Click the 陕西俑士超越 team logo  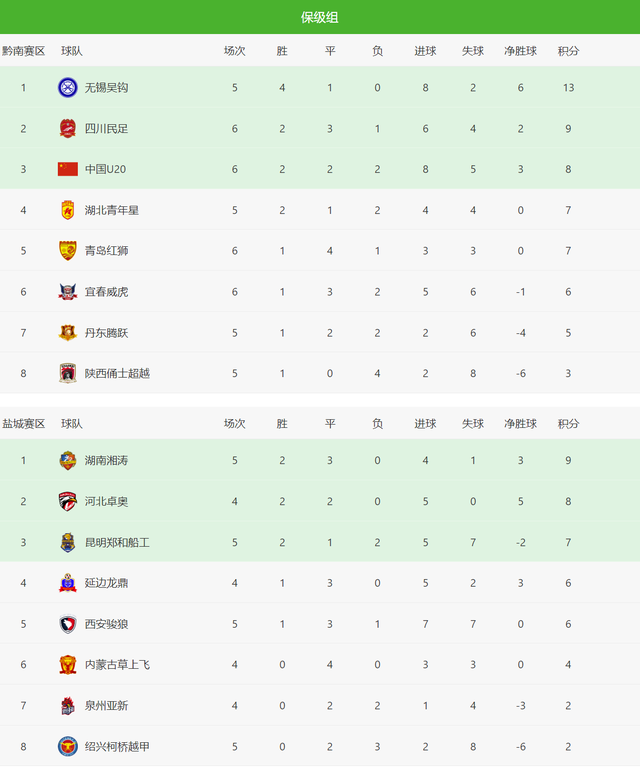coord(68,374)
